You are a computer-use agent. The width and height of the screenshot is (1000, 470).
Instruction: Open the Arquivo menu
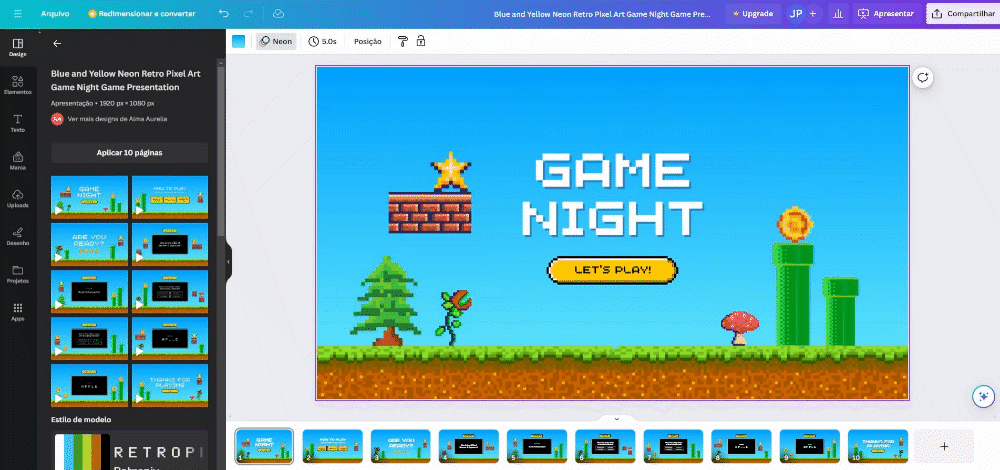pos(54,14)
